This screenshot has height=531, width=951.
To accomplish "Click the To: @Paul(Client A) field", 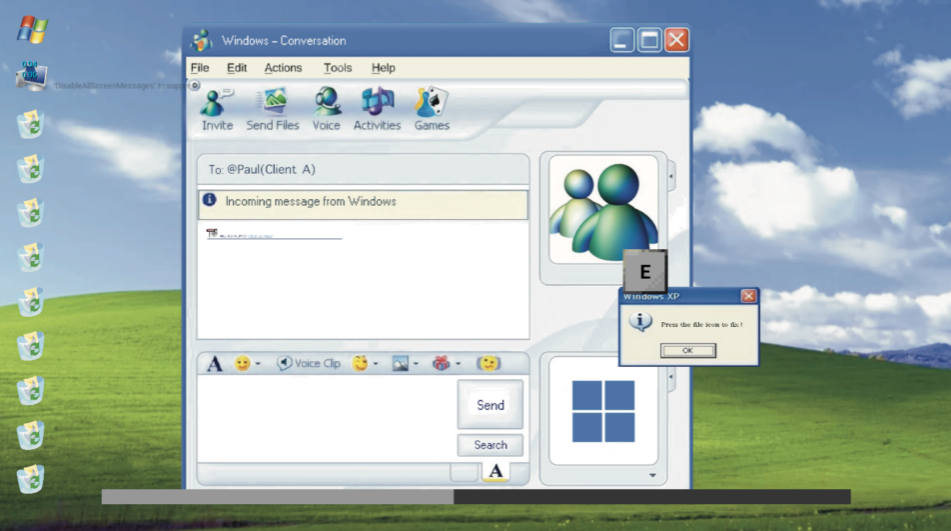I will (363, 169).
